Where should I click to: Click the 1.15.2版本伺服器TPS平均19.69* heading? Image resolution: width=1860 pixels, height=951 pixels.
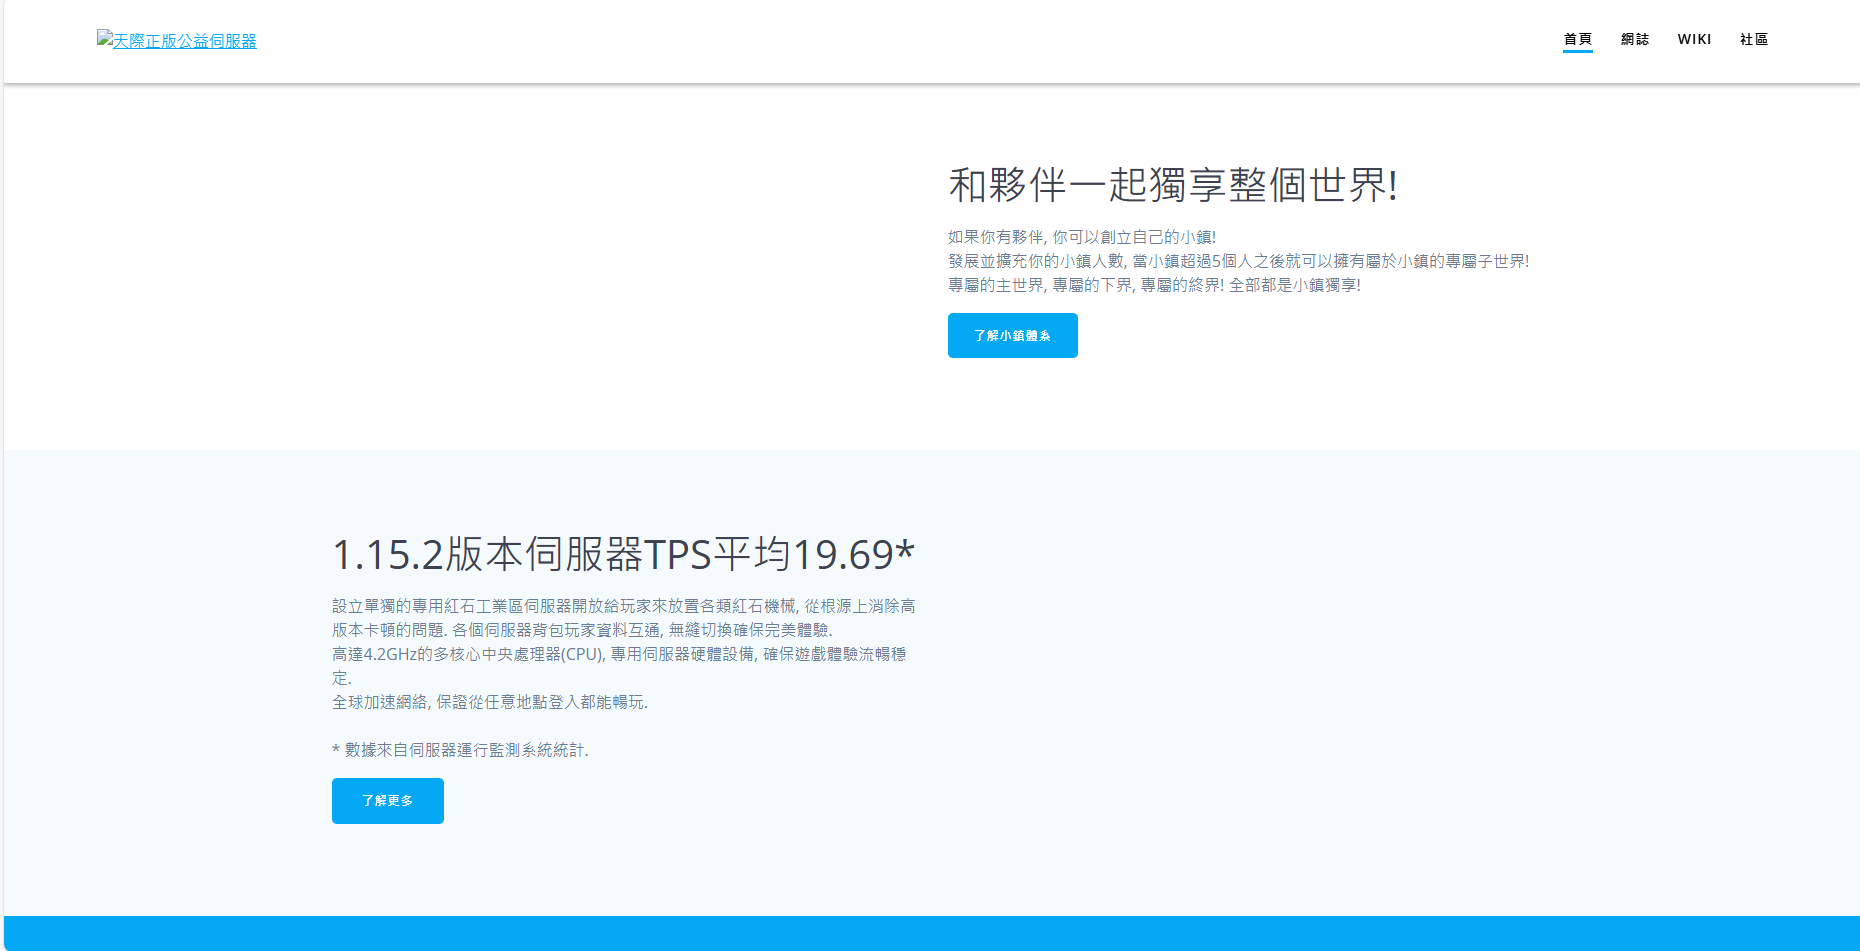pyautogui.click(x=623, y=554)
